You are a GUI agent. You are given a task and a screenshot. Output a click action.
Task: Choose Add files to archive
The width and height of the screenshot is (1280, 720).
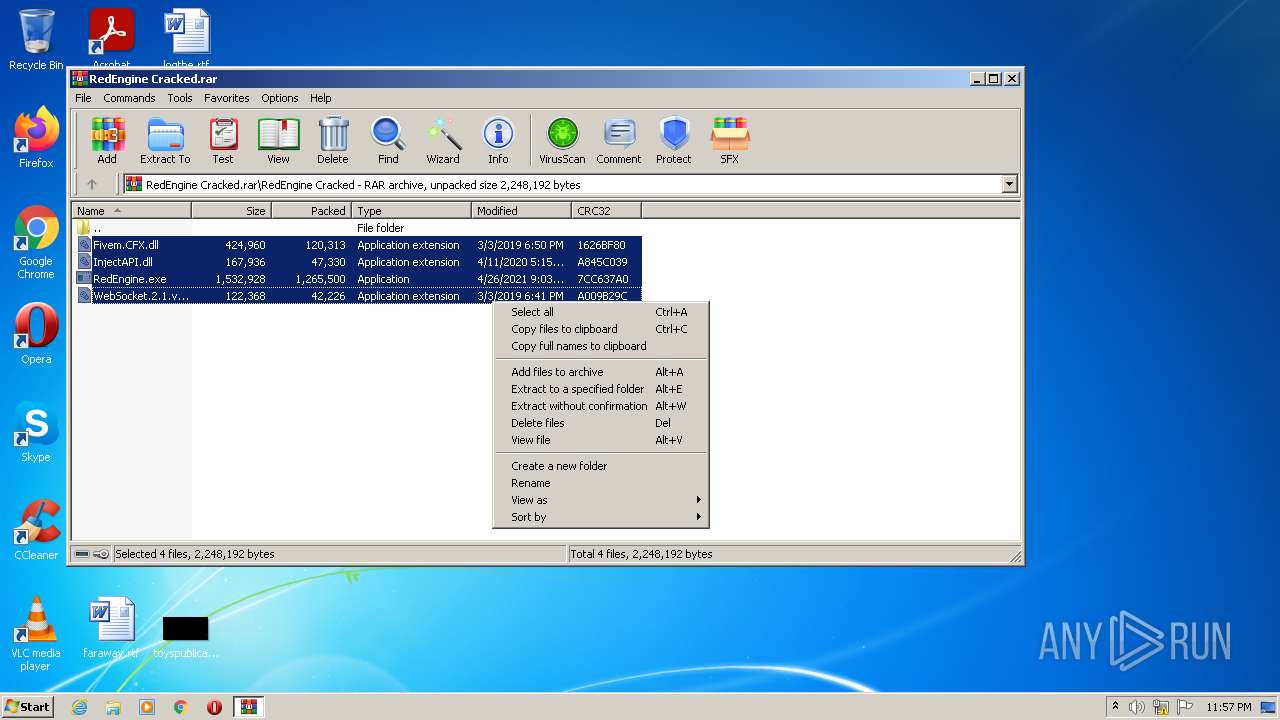[601, 372]
